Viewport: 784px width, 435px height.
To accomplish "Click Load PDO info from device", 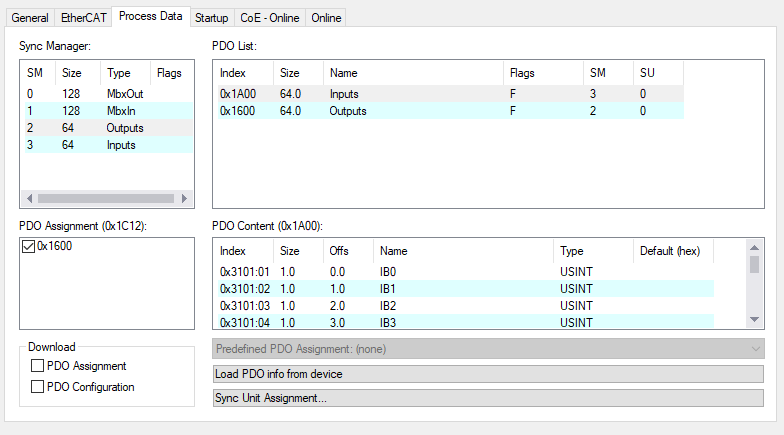I will point(488,374).
